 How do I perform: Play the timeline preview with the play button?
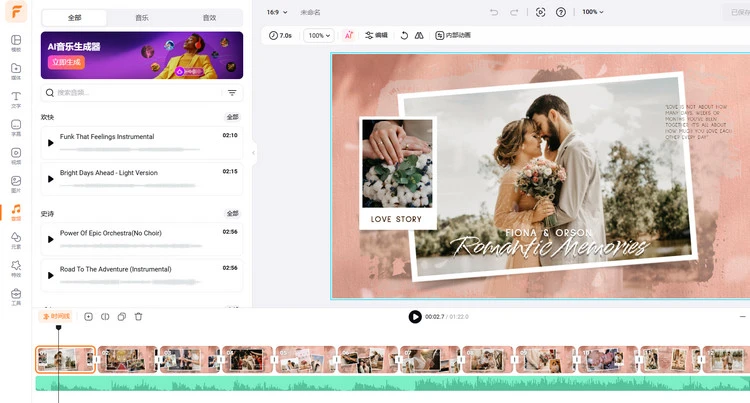click(415, 317)
